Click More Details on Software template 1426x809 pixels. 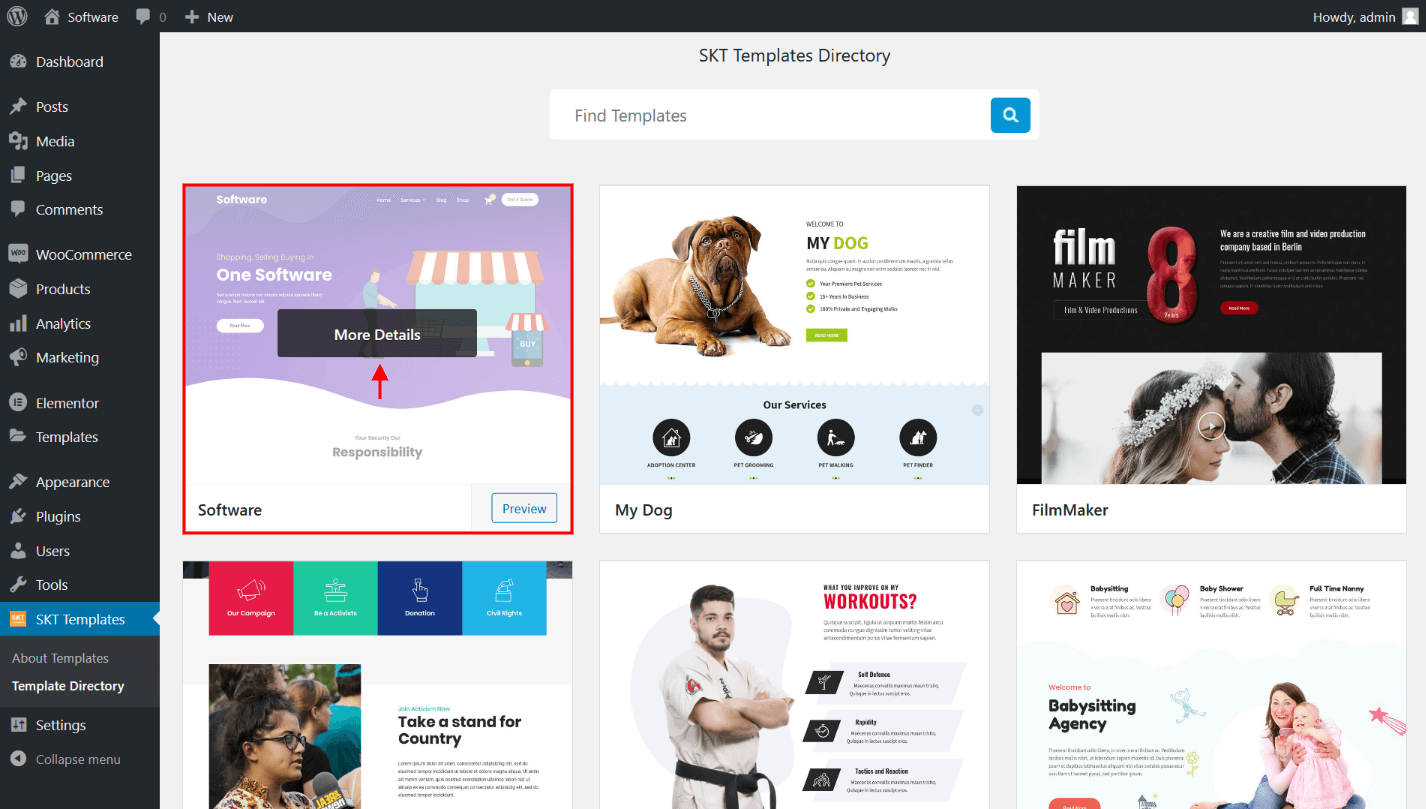(377, 334)
